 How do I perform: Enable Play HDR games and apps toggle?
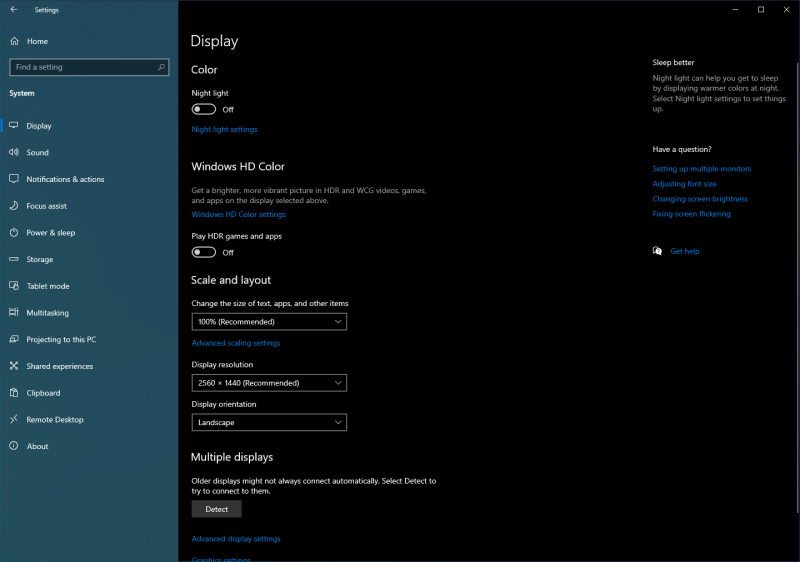[204, 253]
